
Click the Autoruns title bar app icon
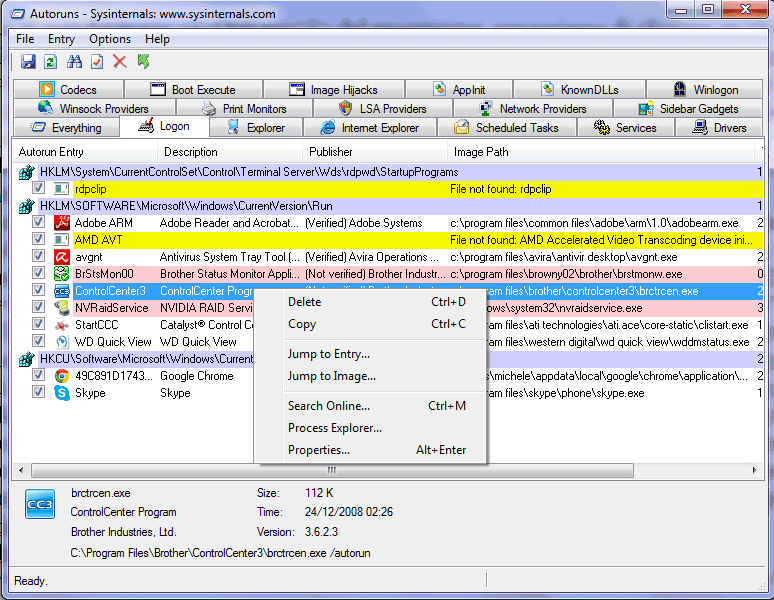[x=18, y=14]
